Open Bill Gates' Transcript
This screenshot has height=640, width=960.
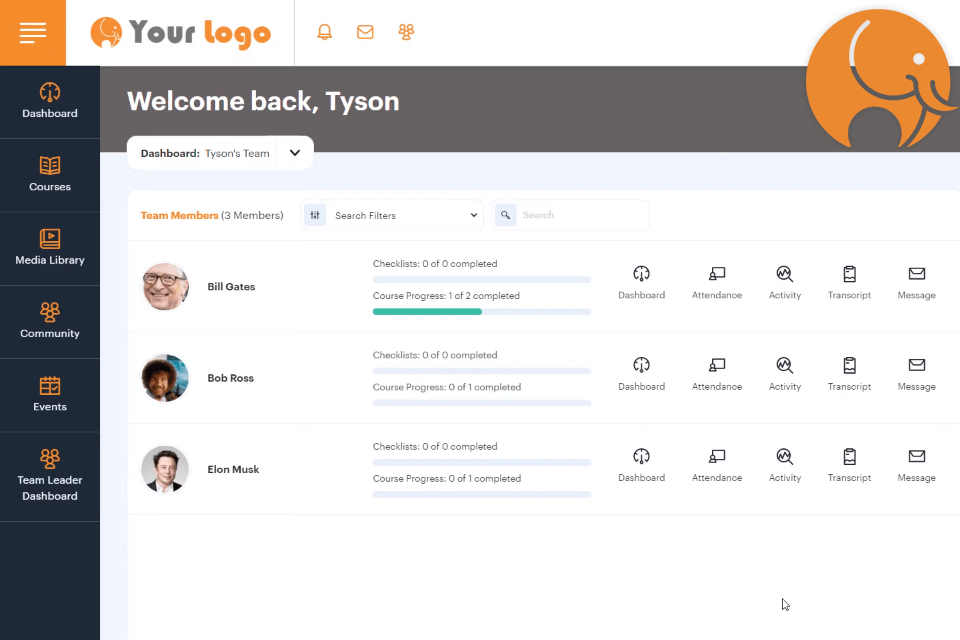pyautogui.click(x=849, y=283)
